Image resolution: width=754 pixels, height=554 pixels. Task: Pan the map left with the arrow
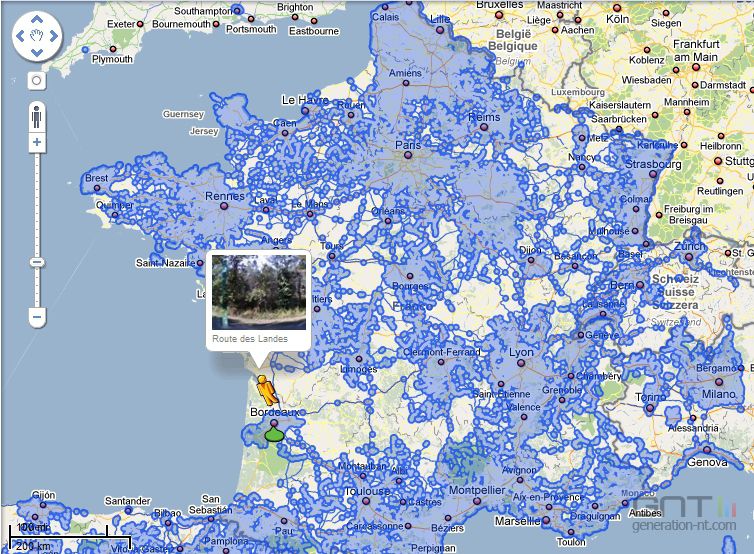tap(20, 36)
